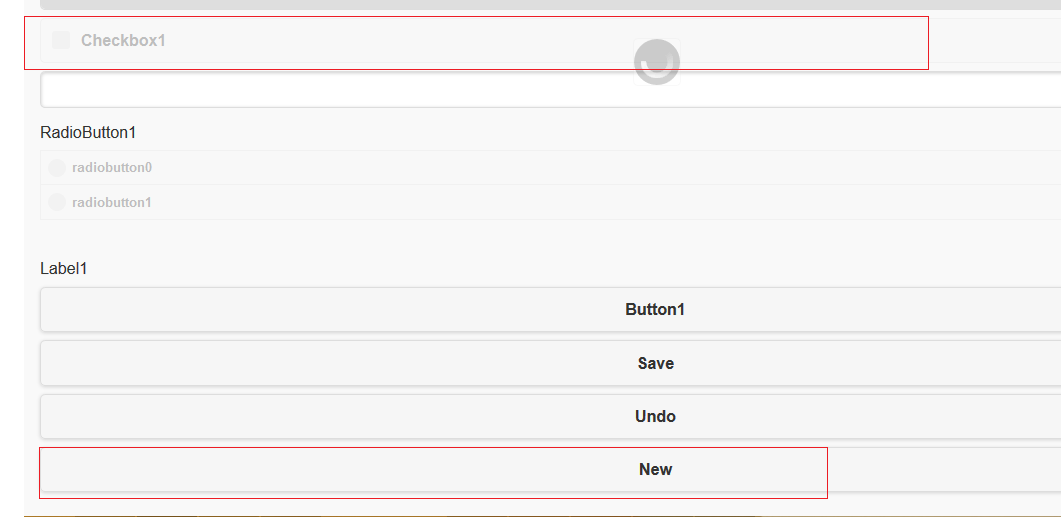This screenshot has height=517, width=1061.
Task: Toggle the Checkbox1 checkbox square
Action: tap(61, 40)
